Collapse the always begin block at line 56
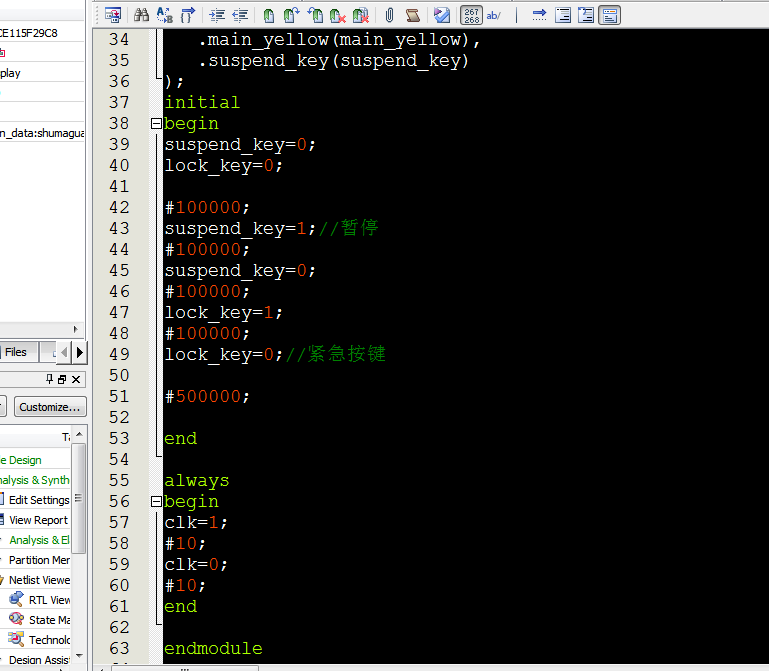Image resolution: width=769 pixels, height=671 pixels. click(156, 501)
